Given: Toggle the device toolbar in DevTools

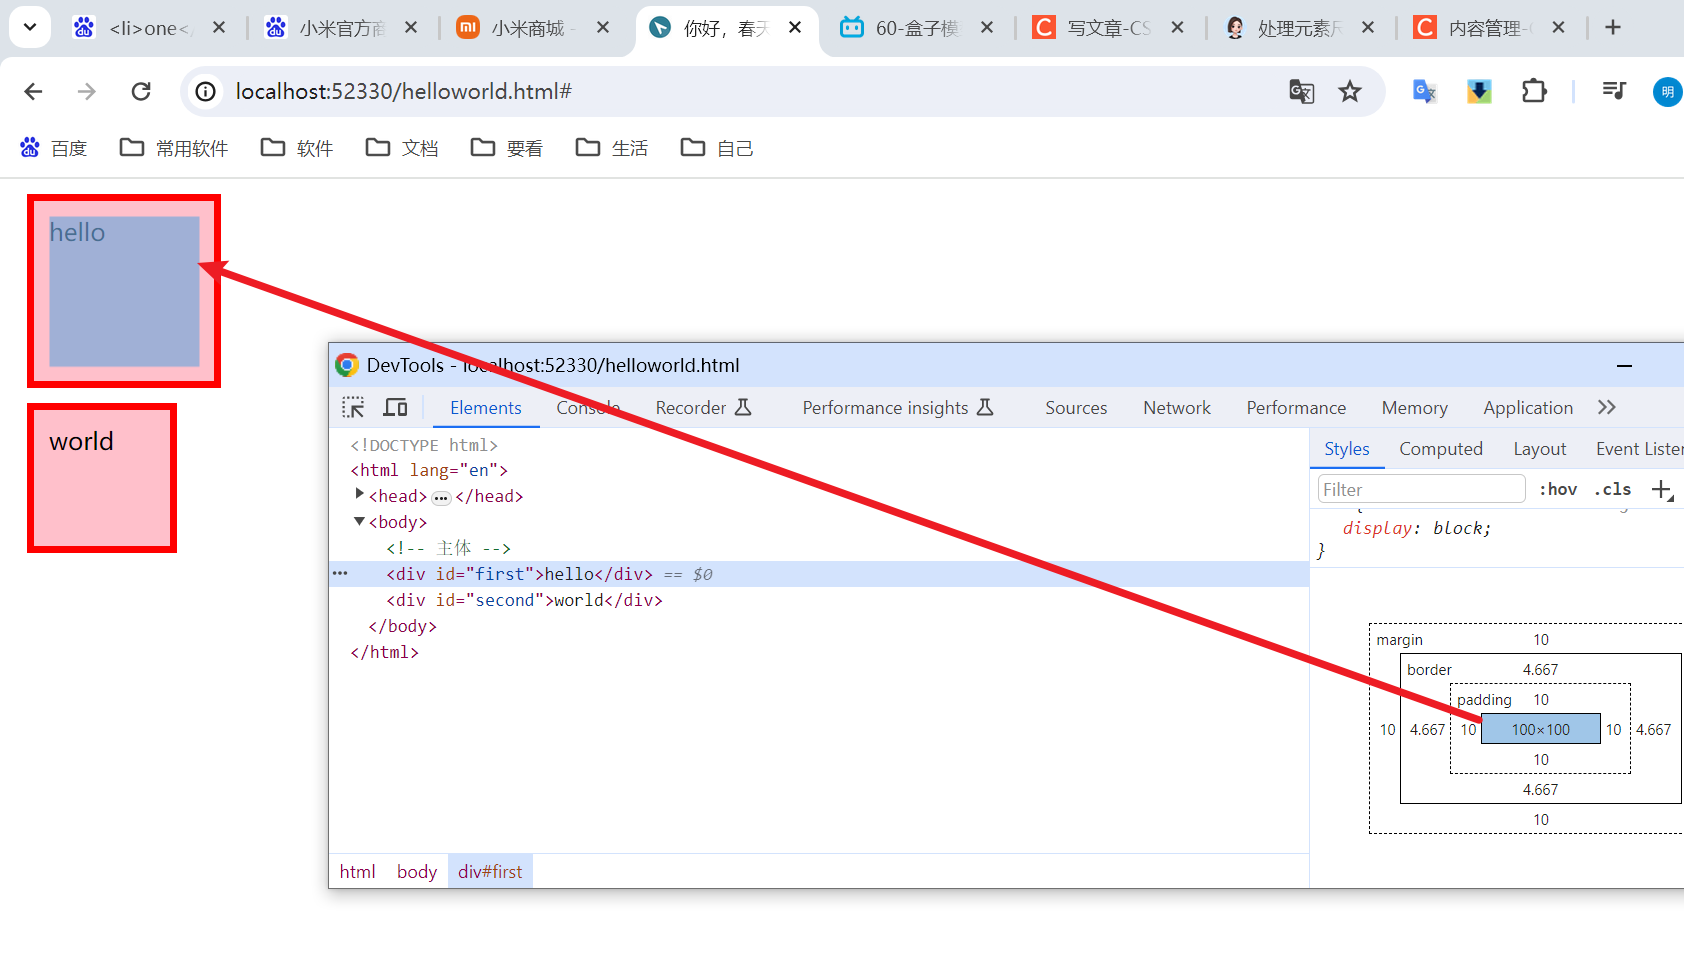Looking at the screenshot, I should coord(395,408).
